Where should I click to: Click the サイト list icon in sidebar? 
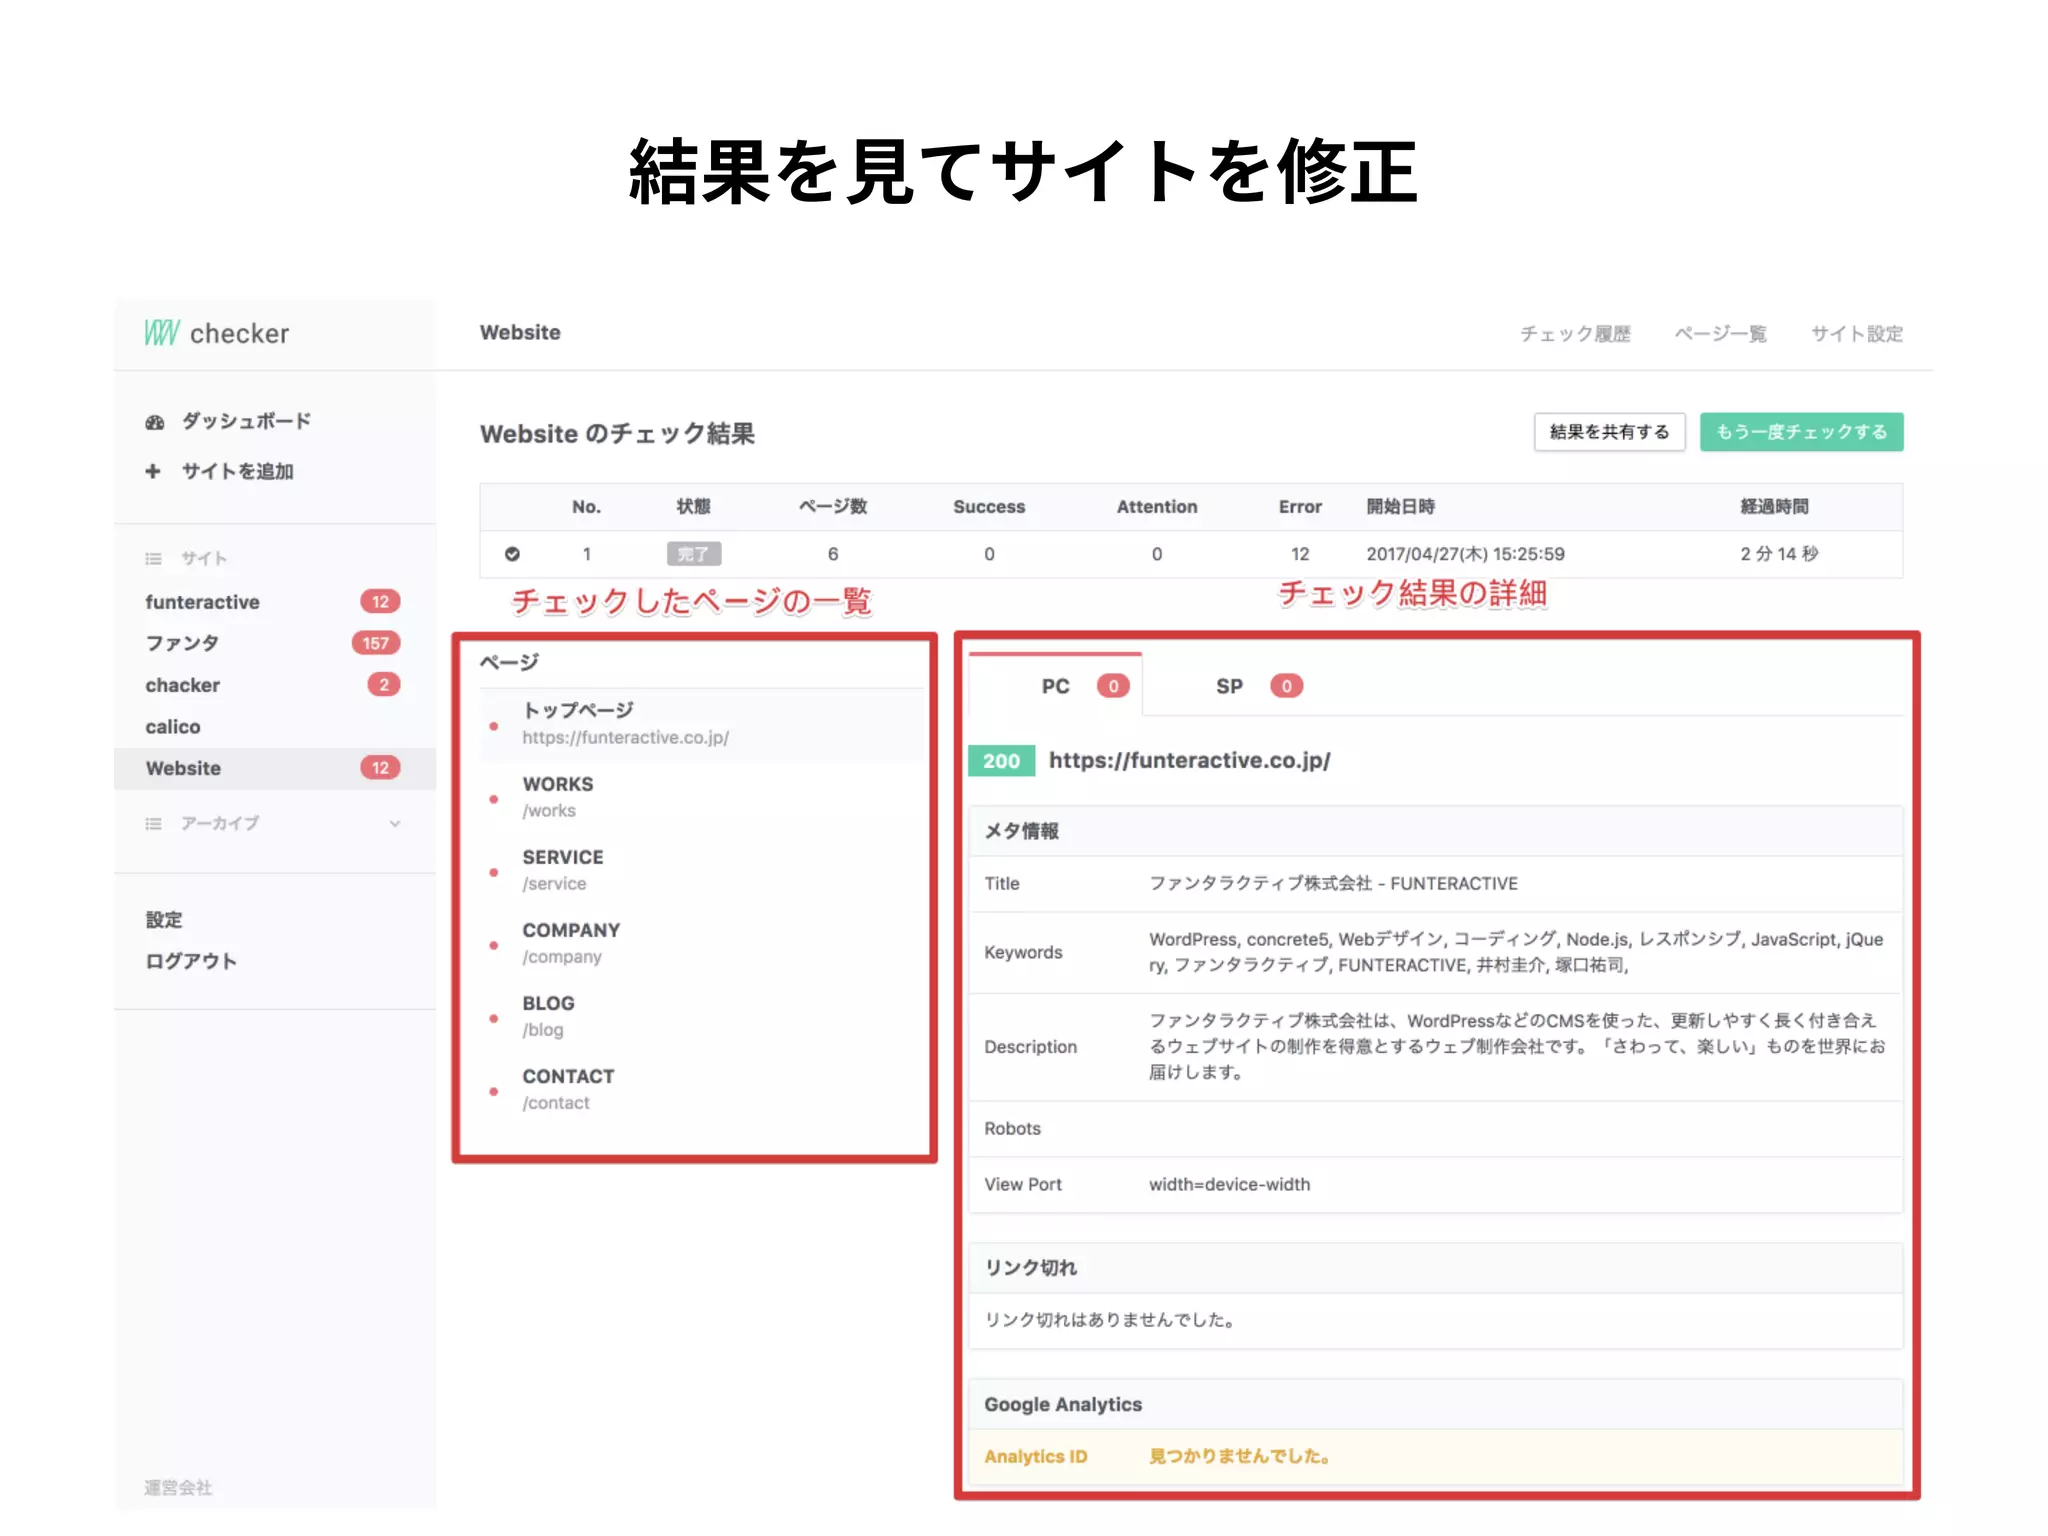[x=153, y=559]
